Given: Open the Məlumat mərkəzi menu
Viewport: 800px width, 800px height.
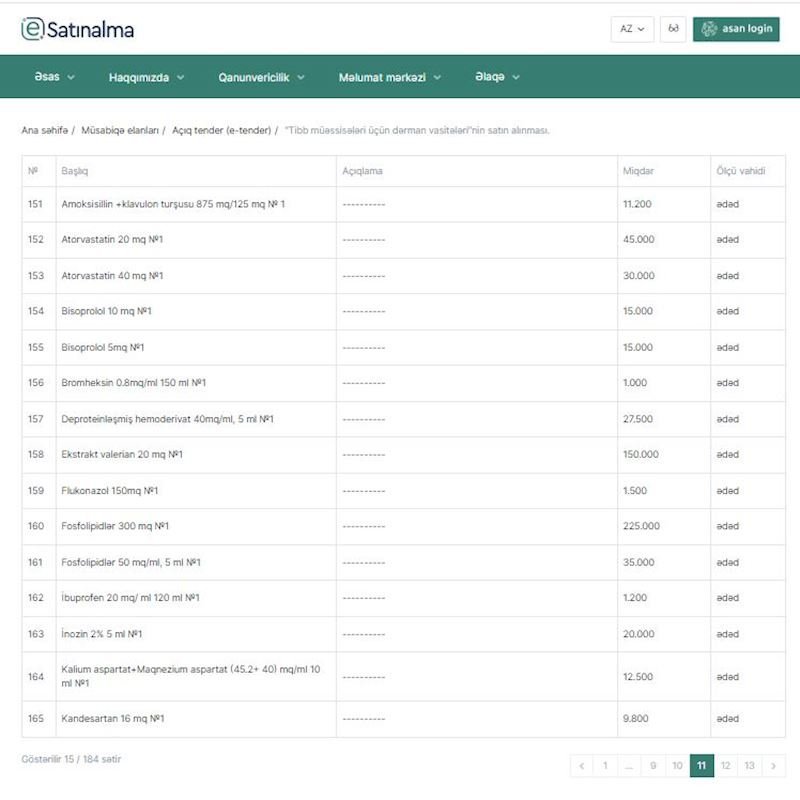Looking at the screenshot, I should (389, 77).
